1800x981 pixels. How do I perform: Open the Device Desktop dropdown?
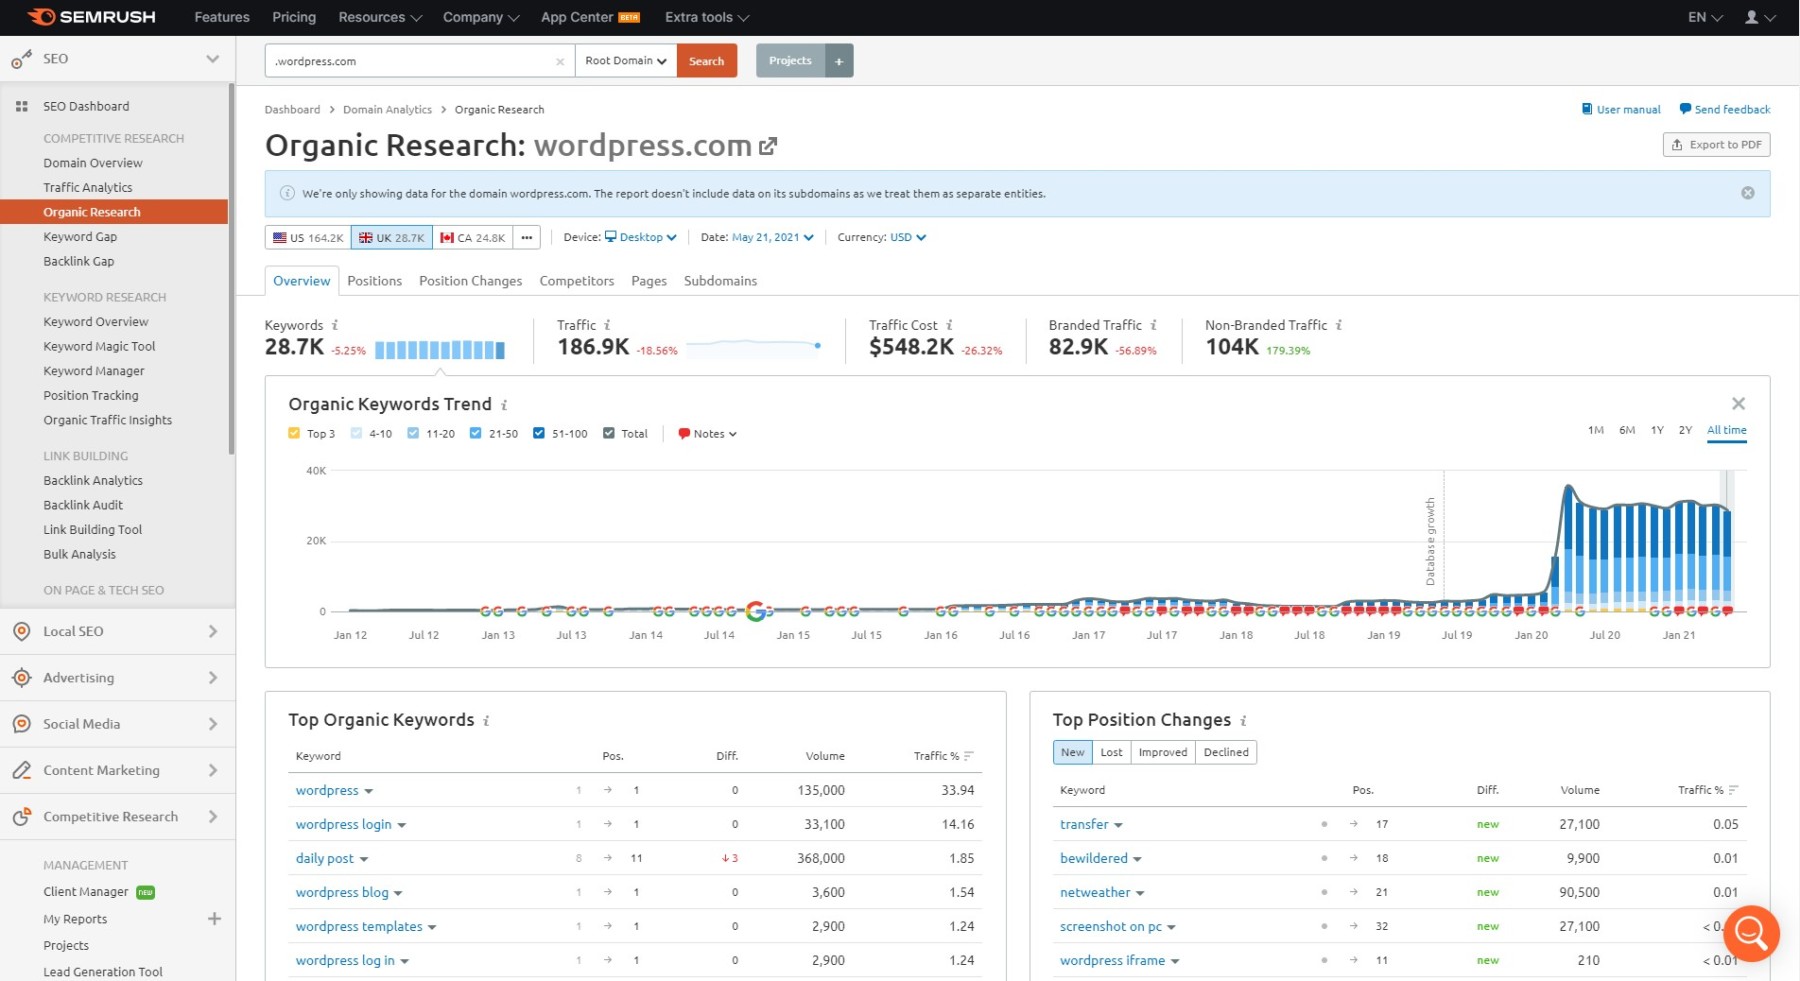point(641,237)
